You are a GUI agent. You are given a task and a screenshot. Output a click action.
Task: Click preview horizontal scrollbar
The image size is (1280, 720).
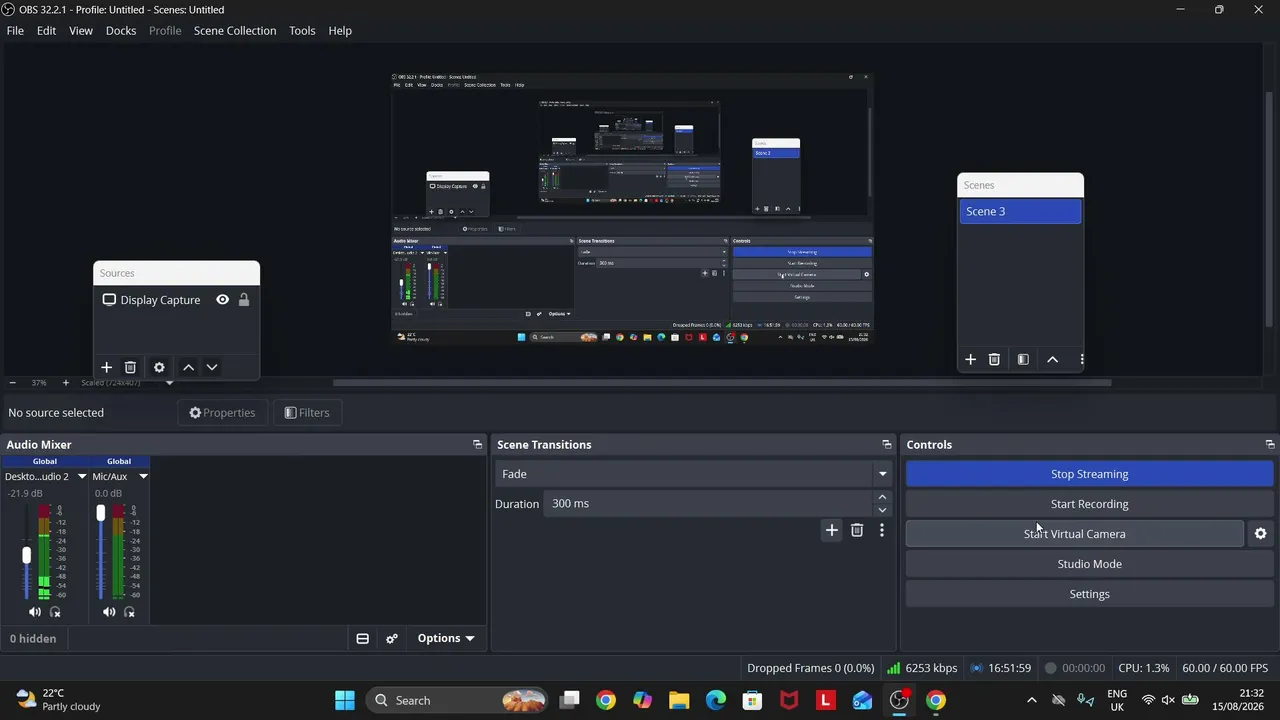[x=722, y=383]
